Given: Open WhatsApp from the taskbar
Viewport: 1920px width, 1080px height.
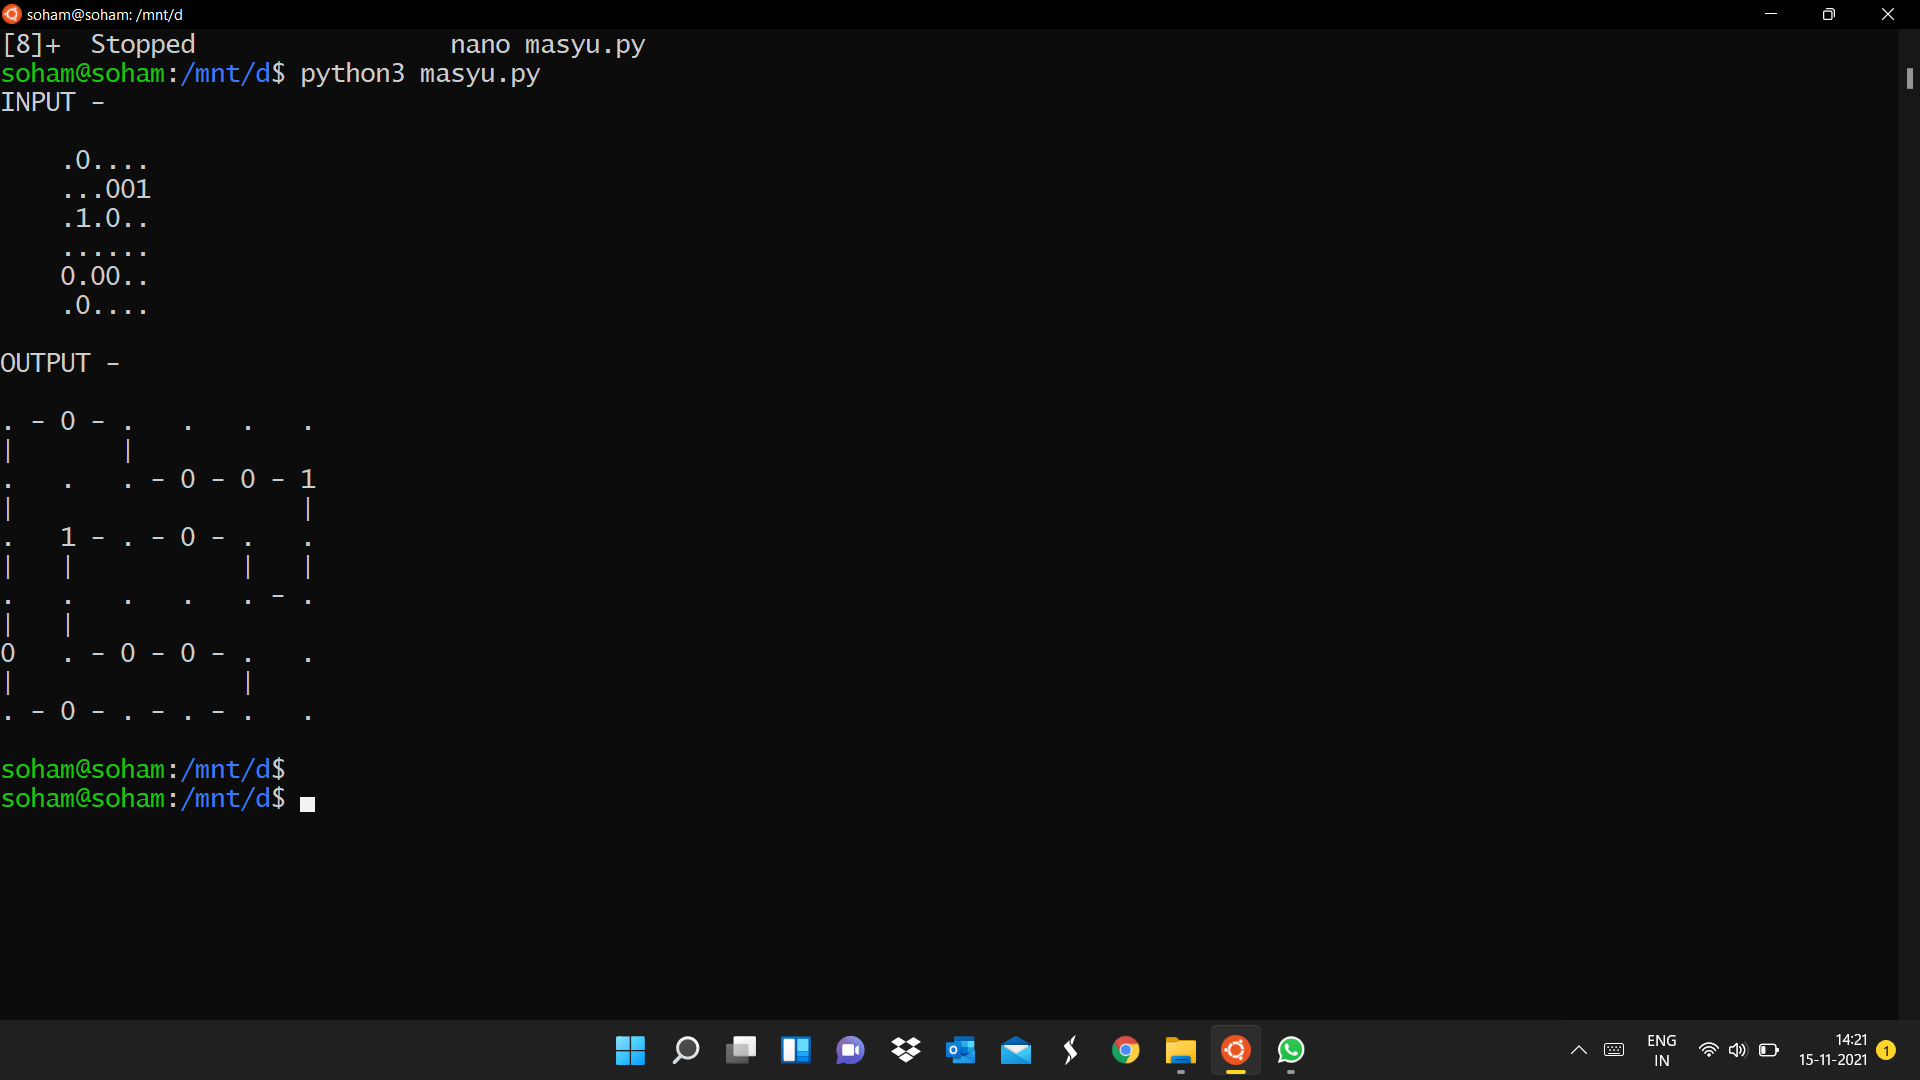Looking at the screenshot, I should tap(1291, 1050).
